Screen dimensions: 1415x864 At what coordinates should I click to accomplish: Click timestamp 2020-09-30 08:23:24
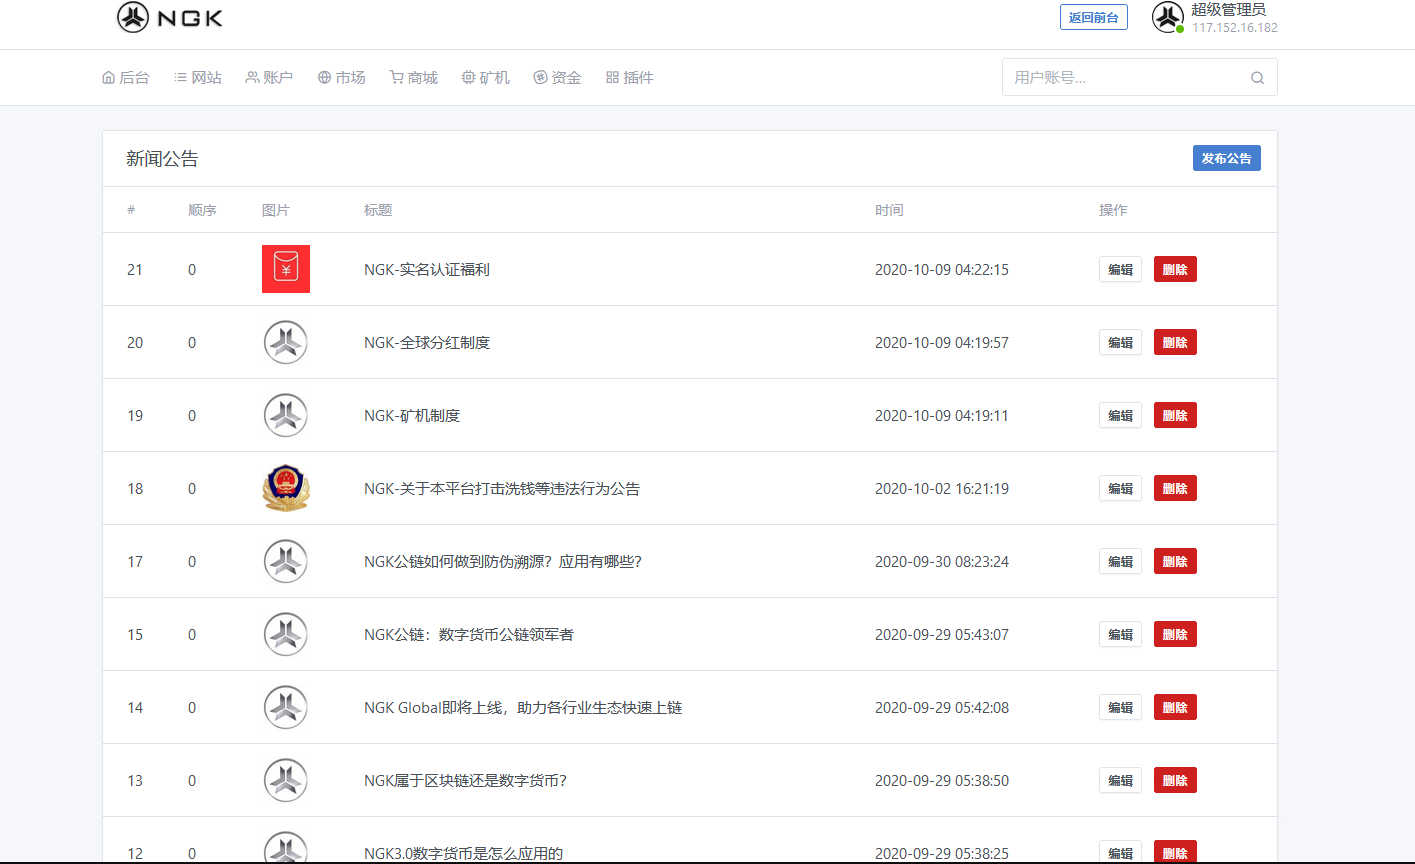click(x=942, y=561)
